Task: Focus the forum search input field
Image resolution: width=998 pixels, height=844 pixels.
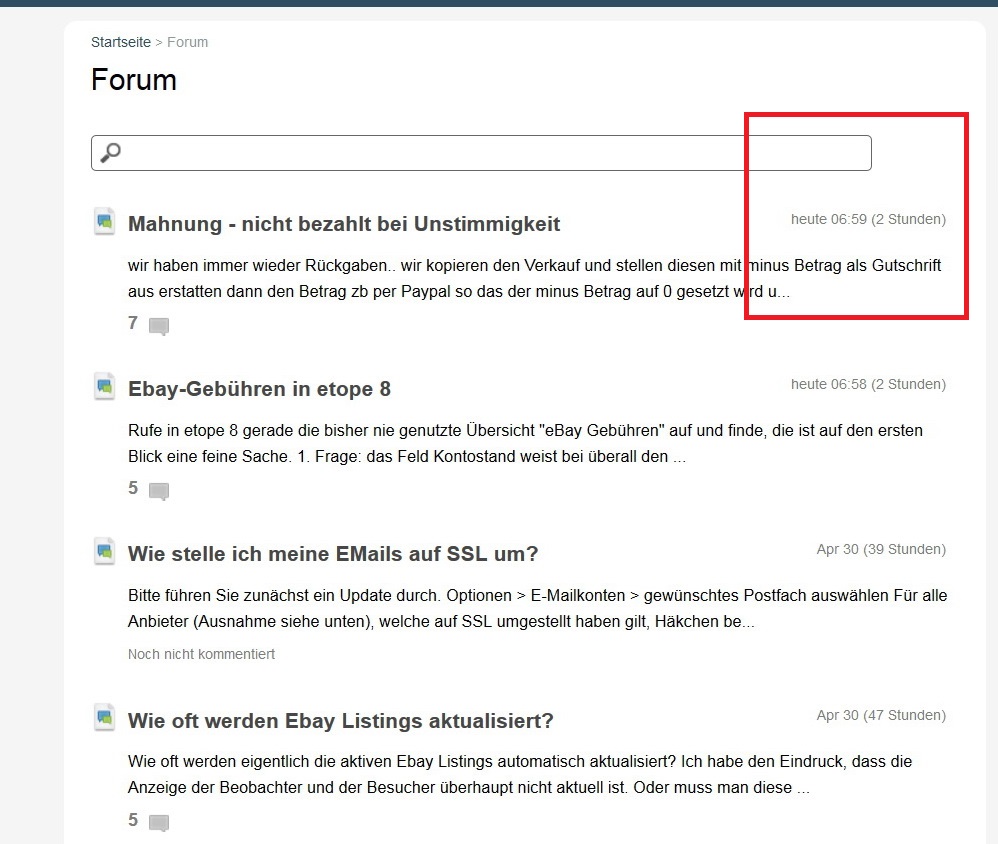Action: [x=490, y=153]
